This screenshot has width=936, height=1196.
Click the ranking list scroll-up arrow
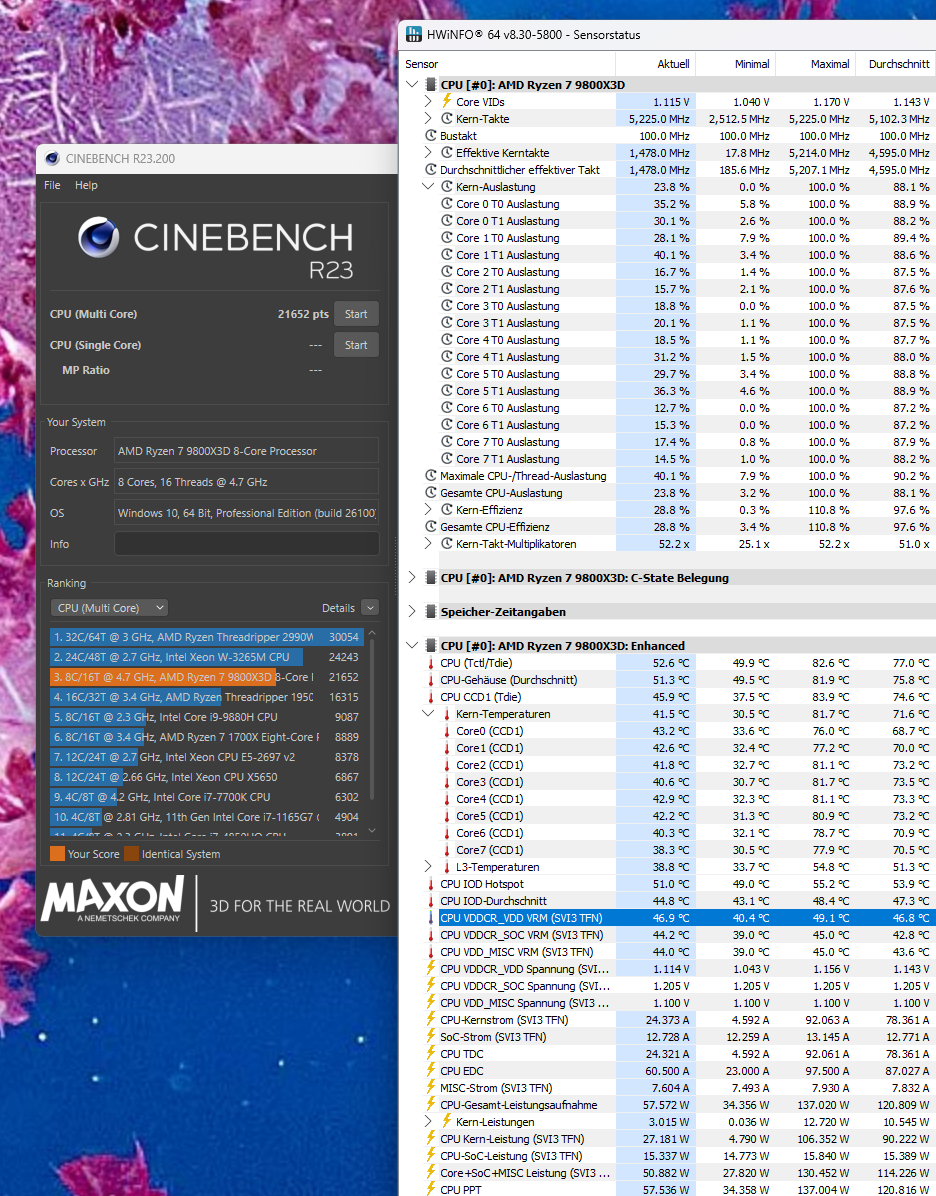[x=372, y=634]
